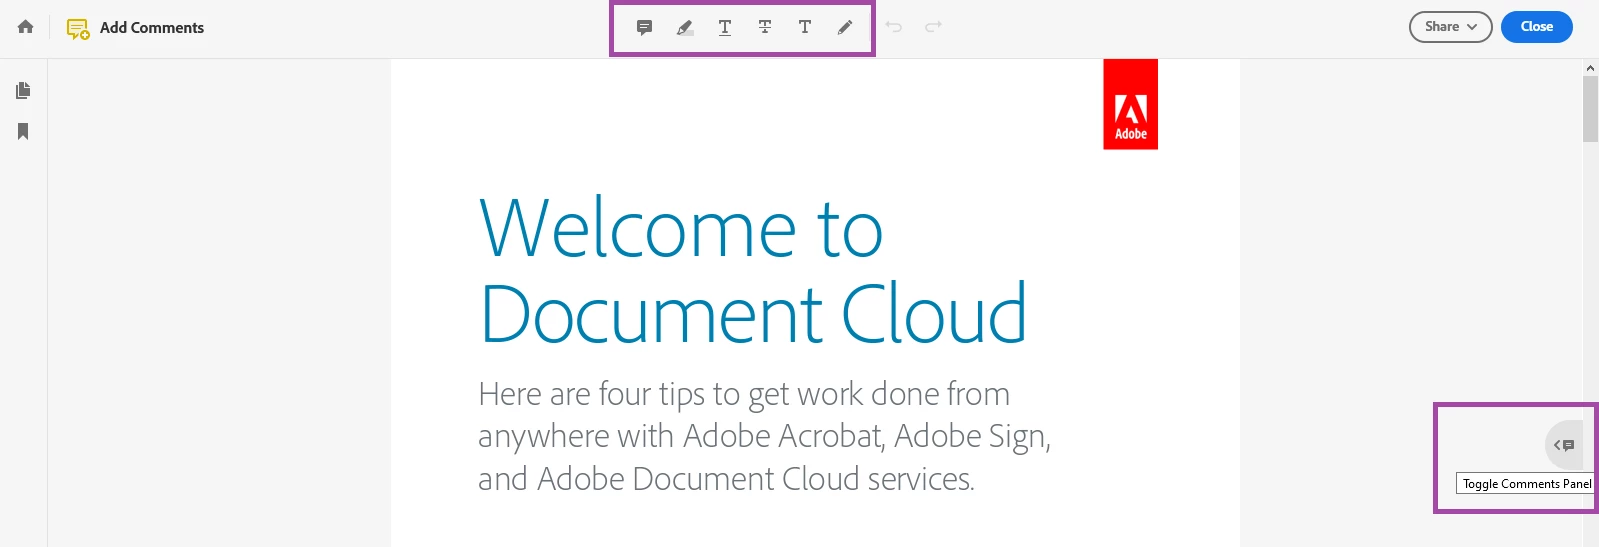The height and width of the screenshot is (547, 1599).
Task: Click the 'Document Cloud' heading line
Action: [x=754, y=314]
